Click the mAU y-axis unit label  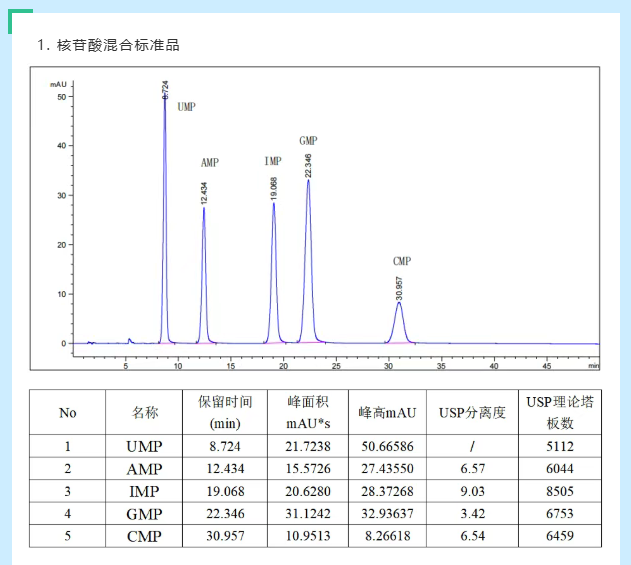[59, 84]
